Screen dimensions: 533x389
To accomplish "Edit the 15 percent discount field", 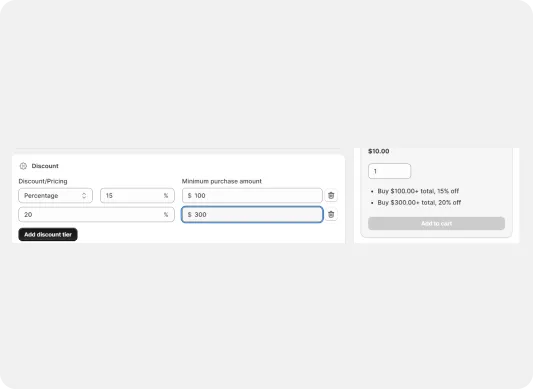I will (137, 196).
